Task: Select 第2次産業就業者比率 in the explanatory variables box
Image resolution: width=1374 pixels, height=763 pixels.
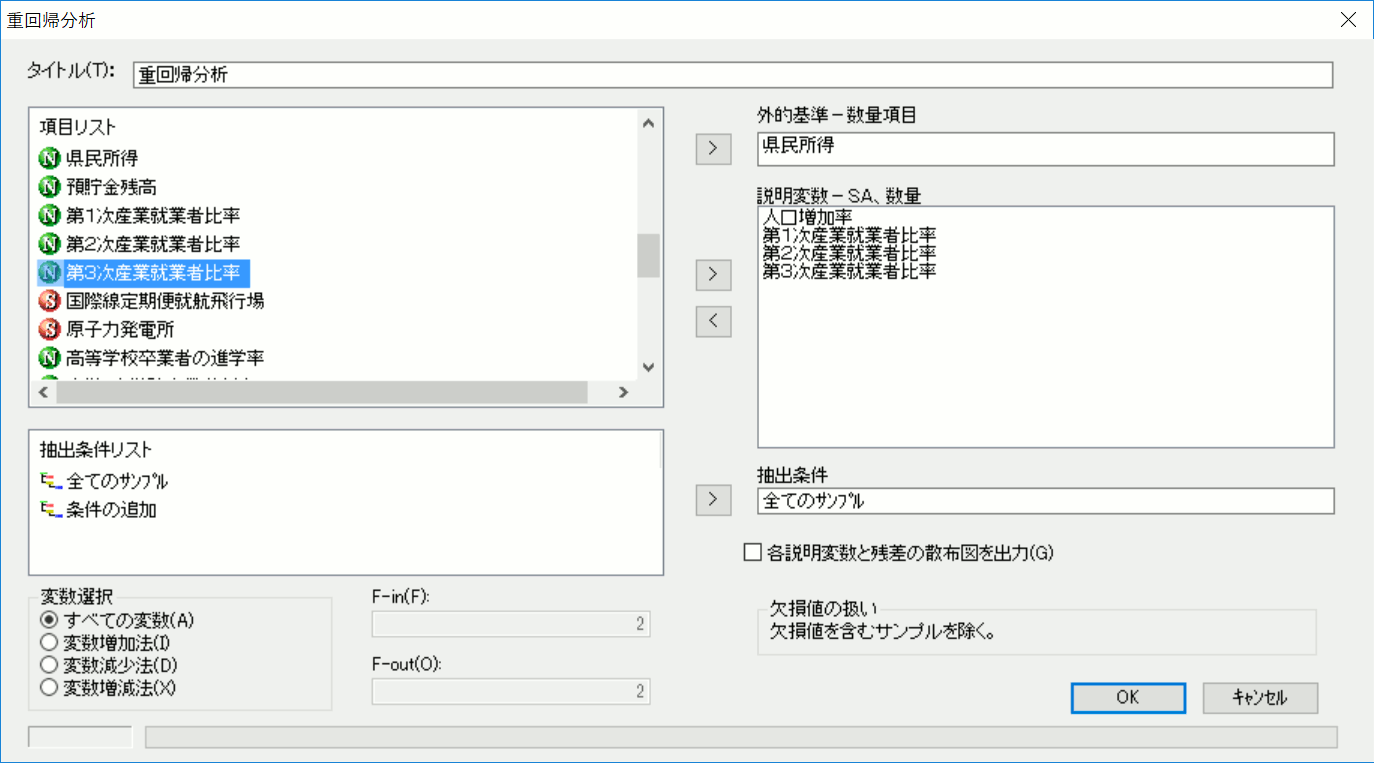Action: [x=849, y=253]
